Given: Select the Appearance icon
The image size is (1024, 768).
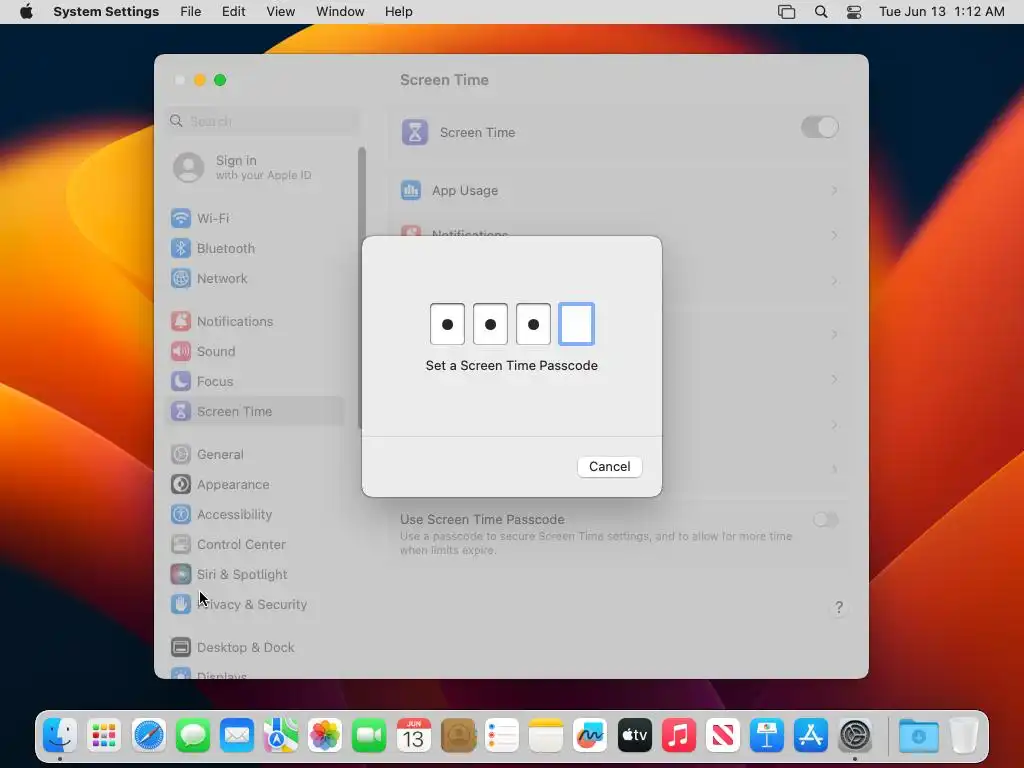Looking at the screenshot, I should pyautogui.click(x=181, y=485).
